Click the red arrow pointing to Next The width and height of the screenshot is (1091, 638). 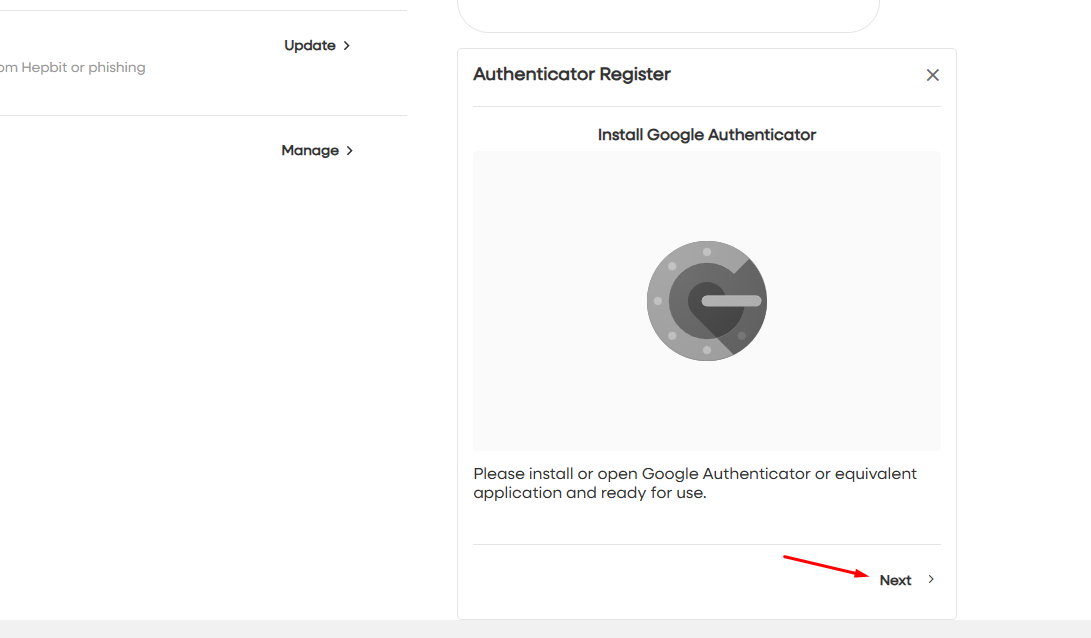825,566
